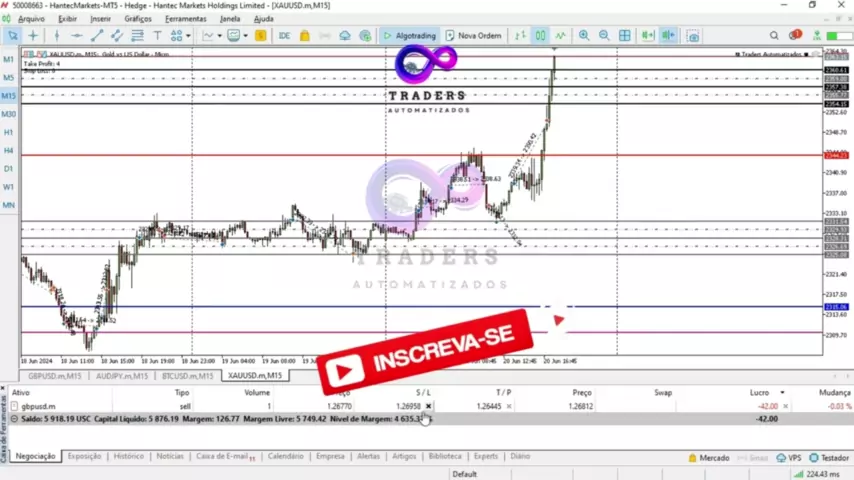854x480 pixels.
Task: Toggle the Algotrading button
Action: point(409,36)
